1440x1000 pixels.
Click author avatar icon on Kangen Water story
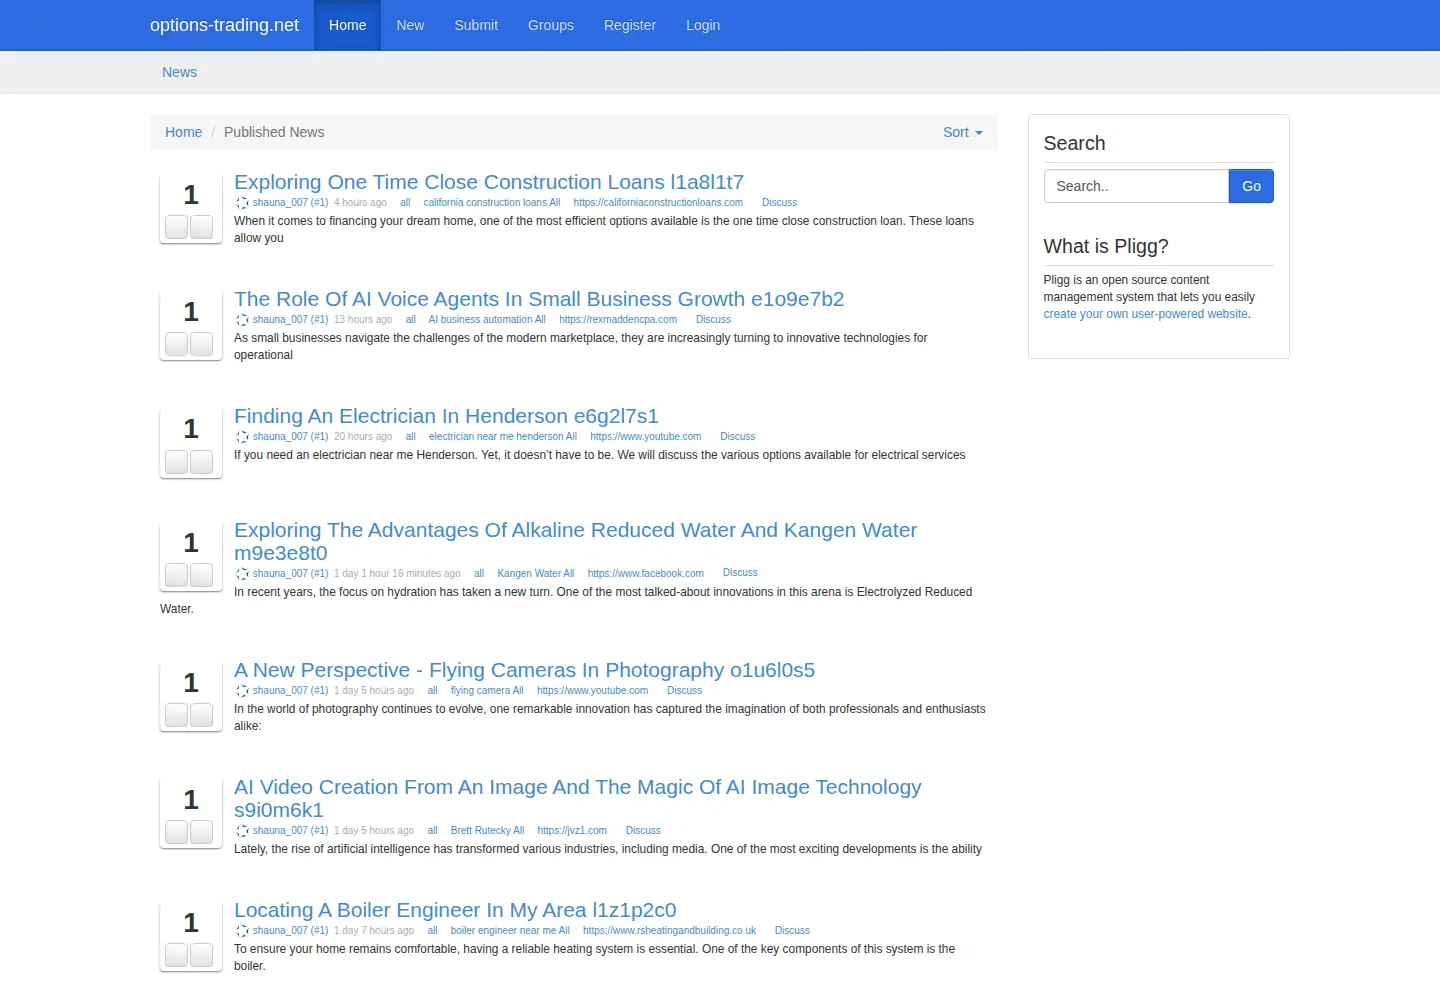coord(242,574)
